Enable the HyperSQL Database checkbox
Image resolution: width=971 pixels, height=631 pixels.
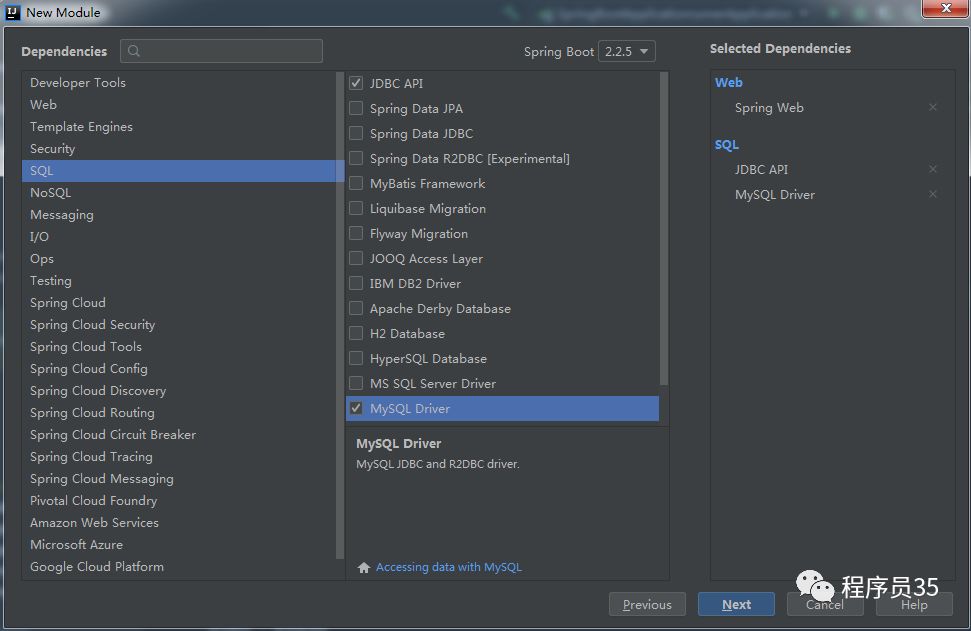click(x=356, y=359)
